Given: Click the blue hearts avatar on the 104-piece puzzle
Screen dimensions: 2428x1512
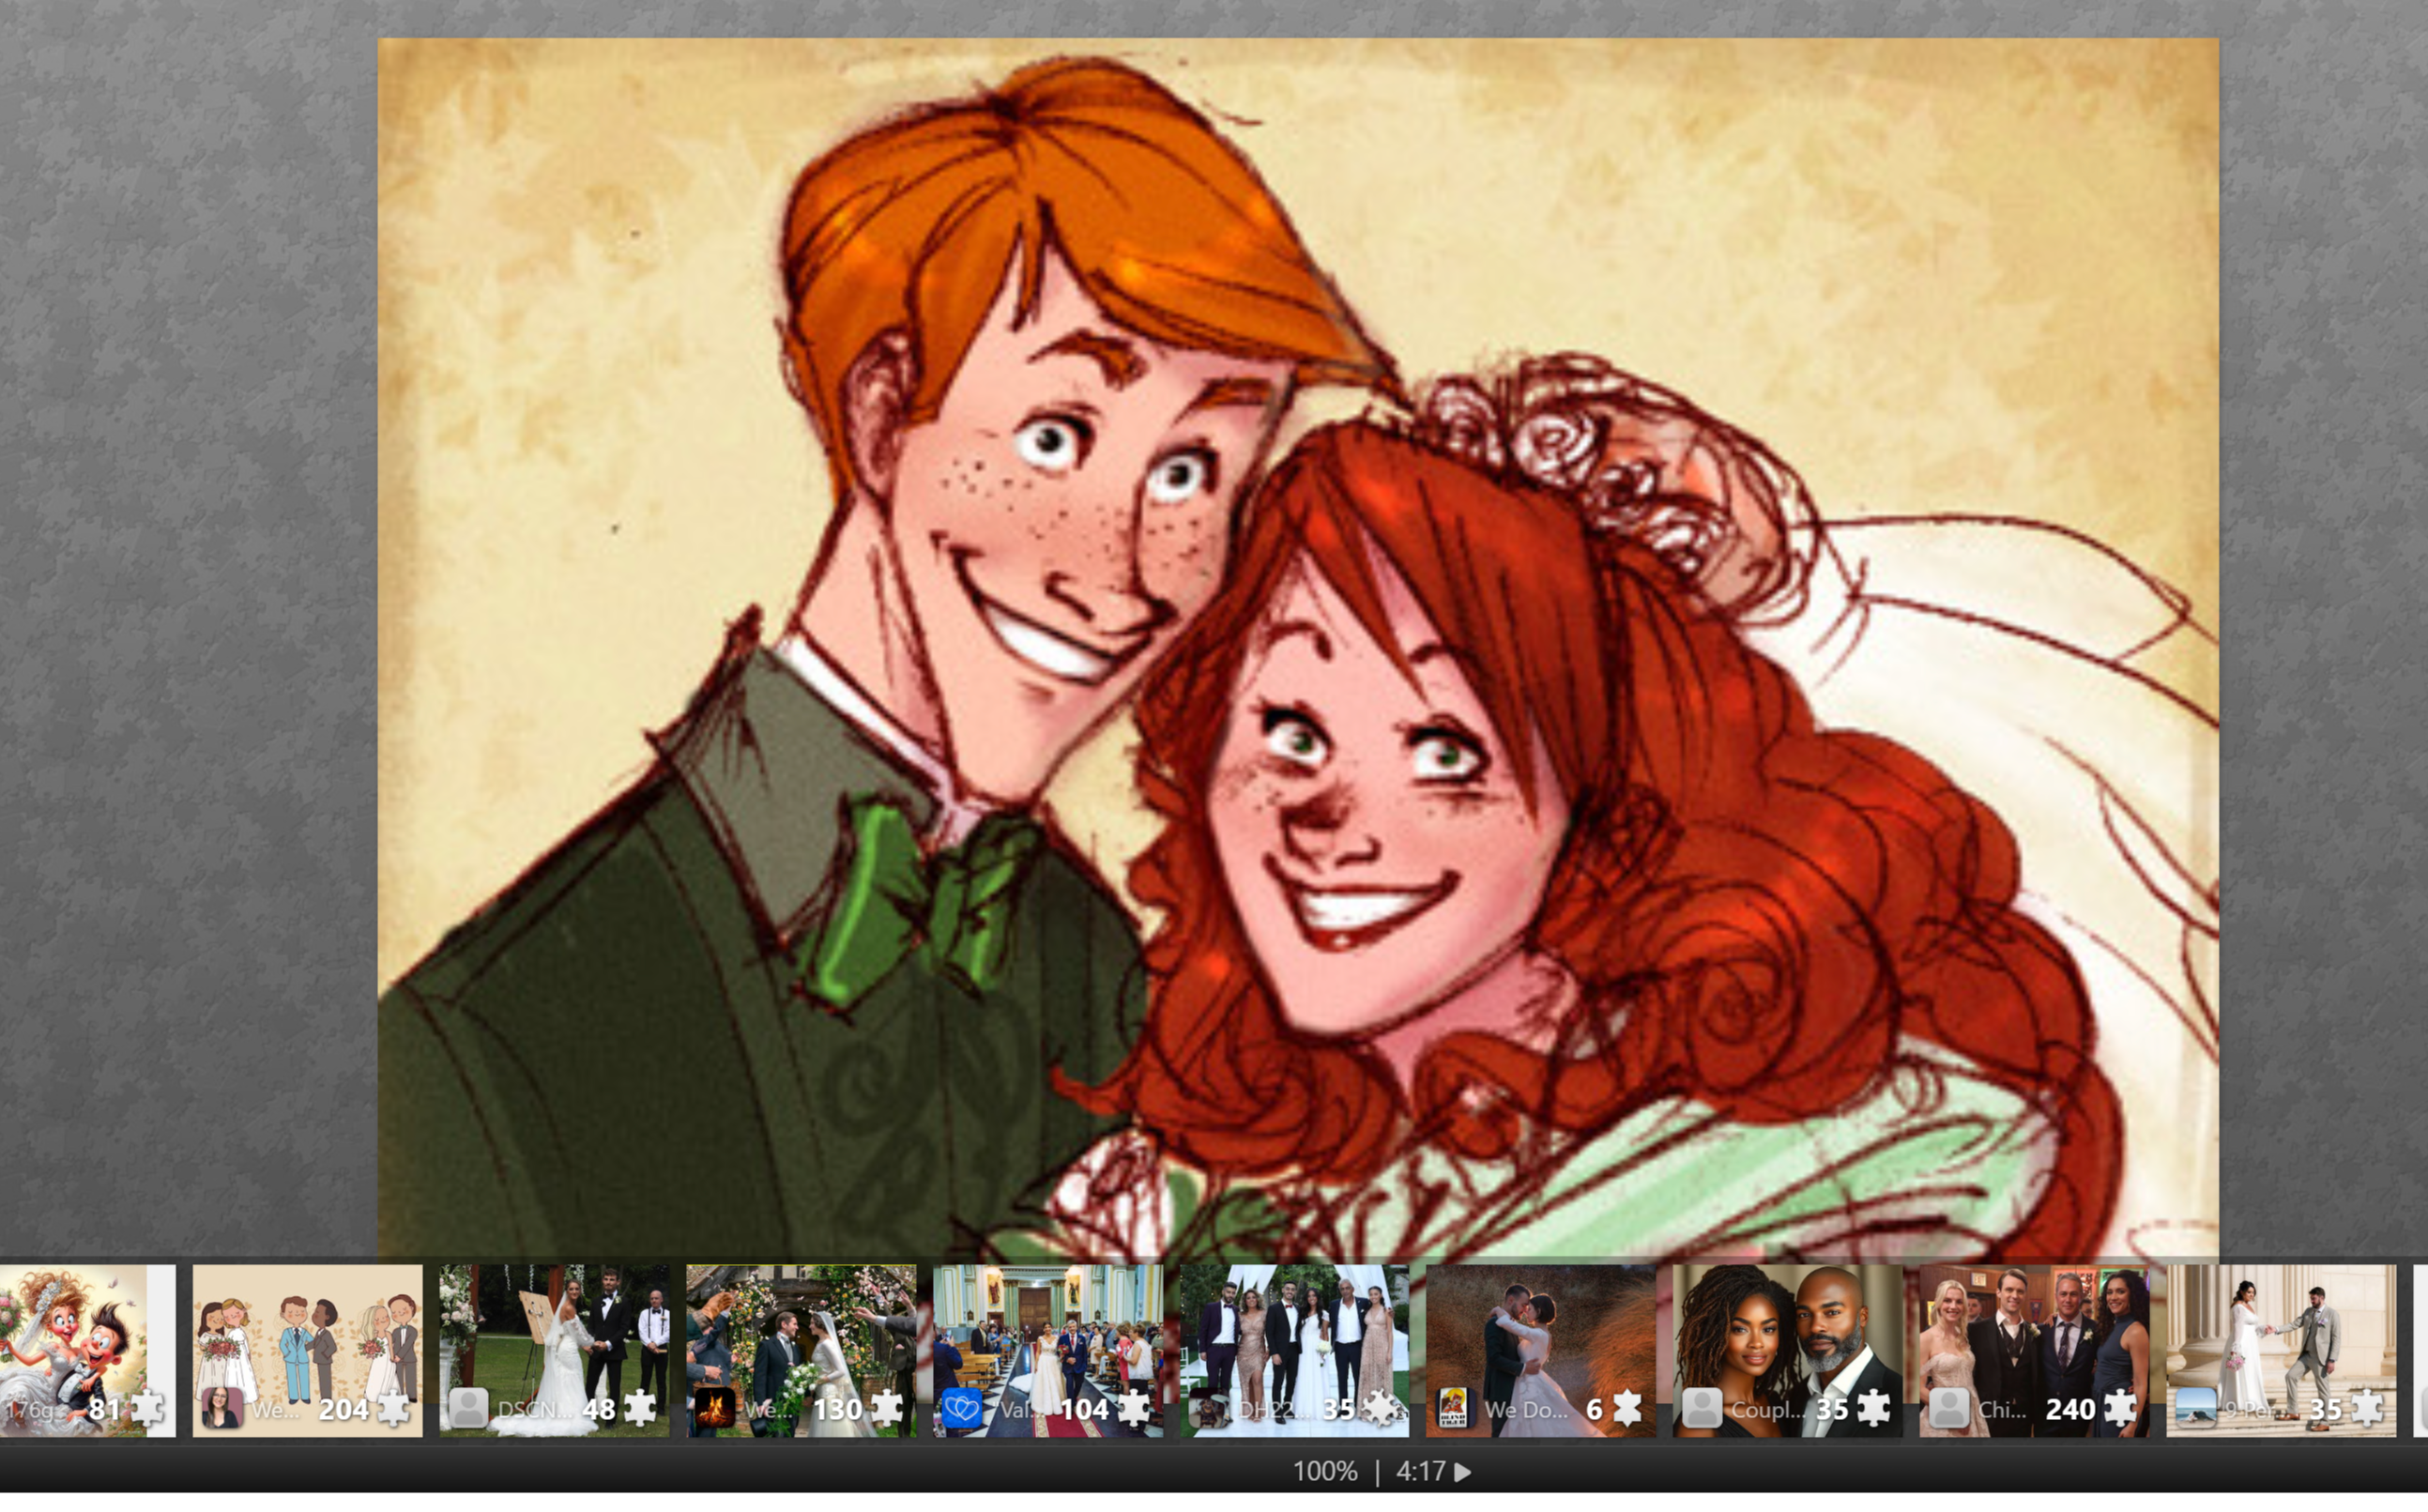Looking at the screenshot, I should click(961, 1409).
